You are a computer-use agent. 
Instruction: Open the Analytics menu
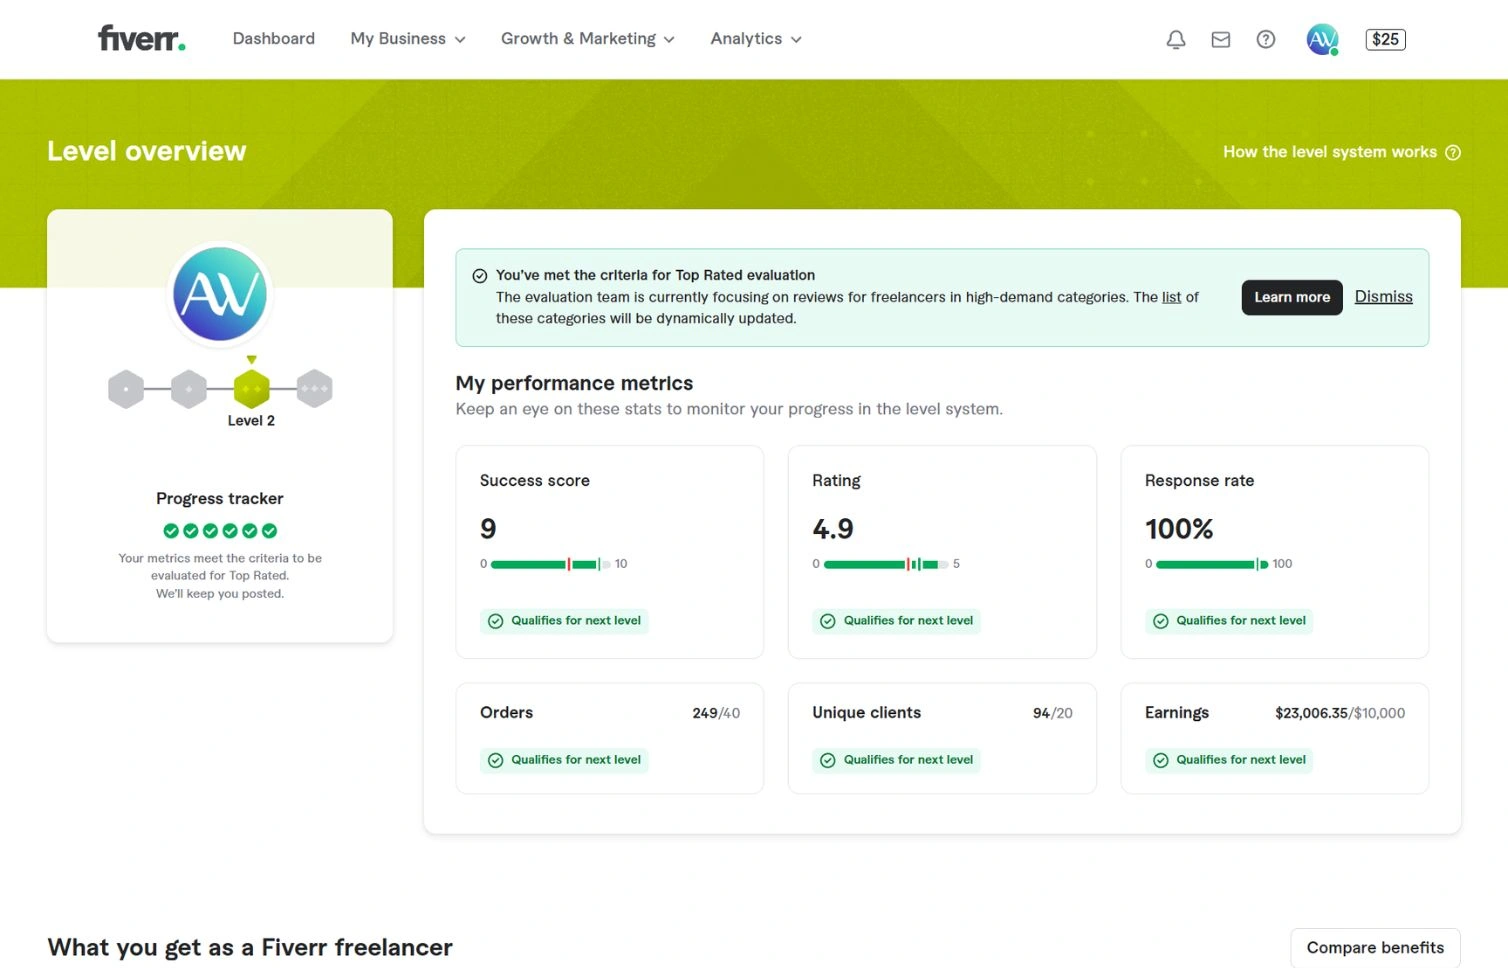(756, 39)
